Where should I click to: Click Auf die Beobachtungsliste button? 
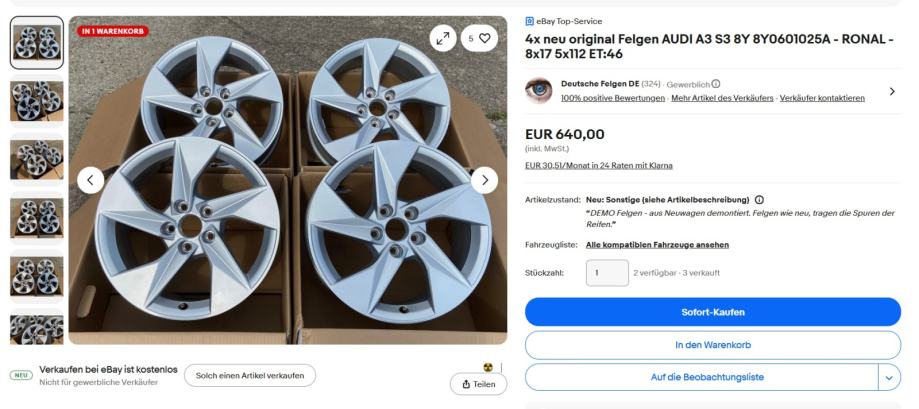point(700,377)
